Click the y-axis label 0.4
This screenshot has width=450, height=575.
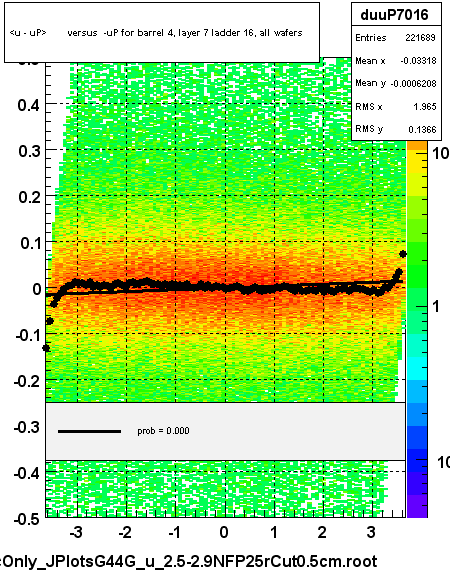[x=29, y=105]
